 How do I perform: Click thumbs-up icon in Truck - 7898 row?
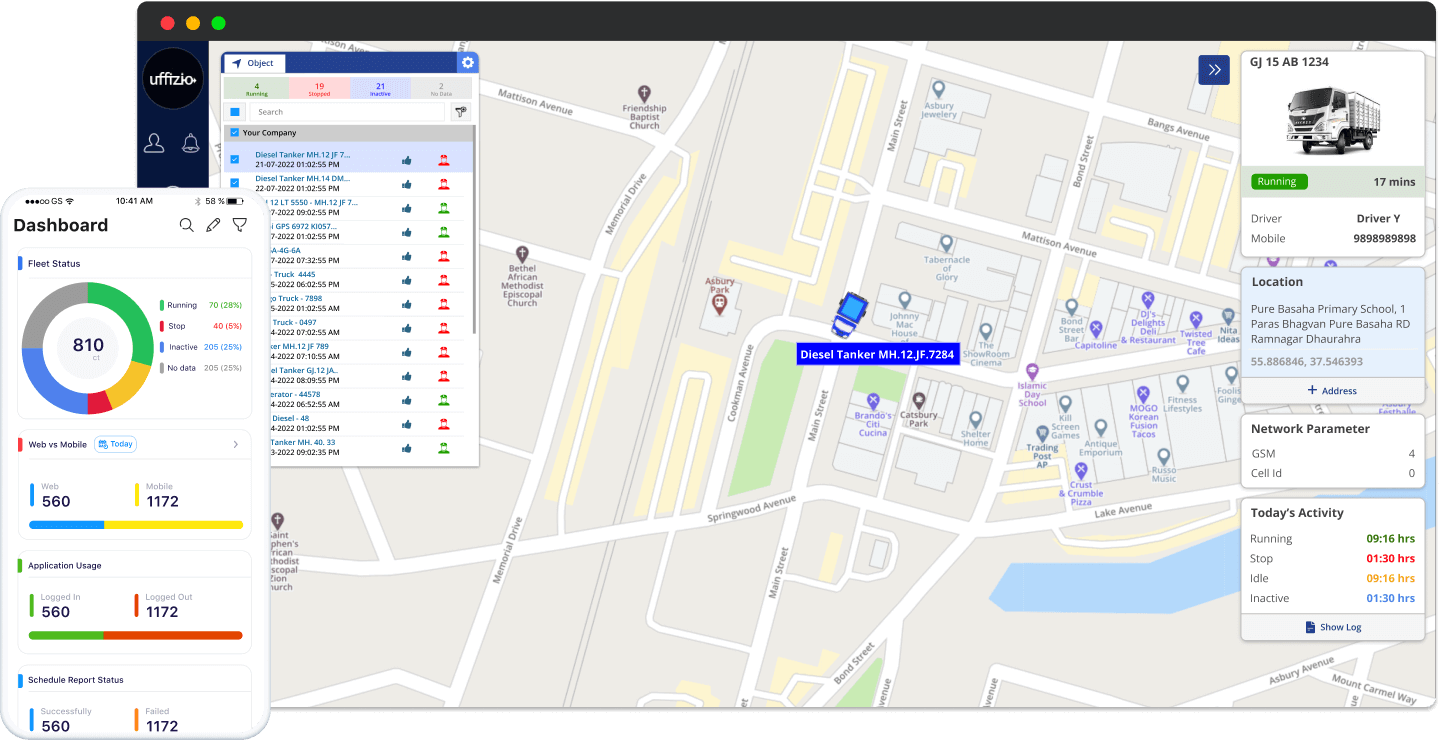pos(407,304)
